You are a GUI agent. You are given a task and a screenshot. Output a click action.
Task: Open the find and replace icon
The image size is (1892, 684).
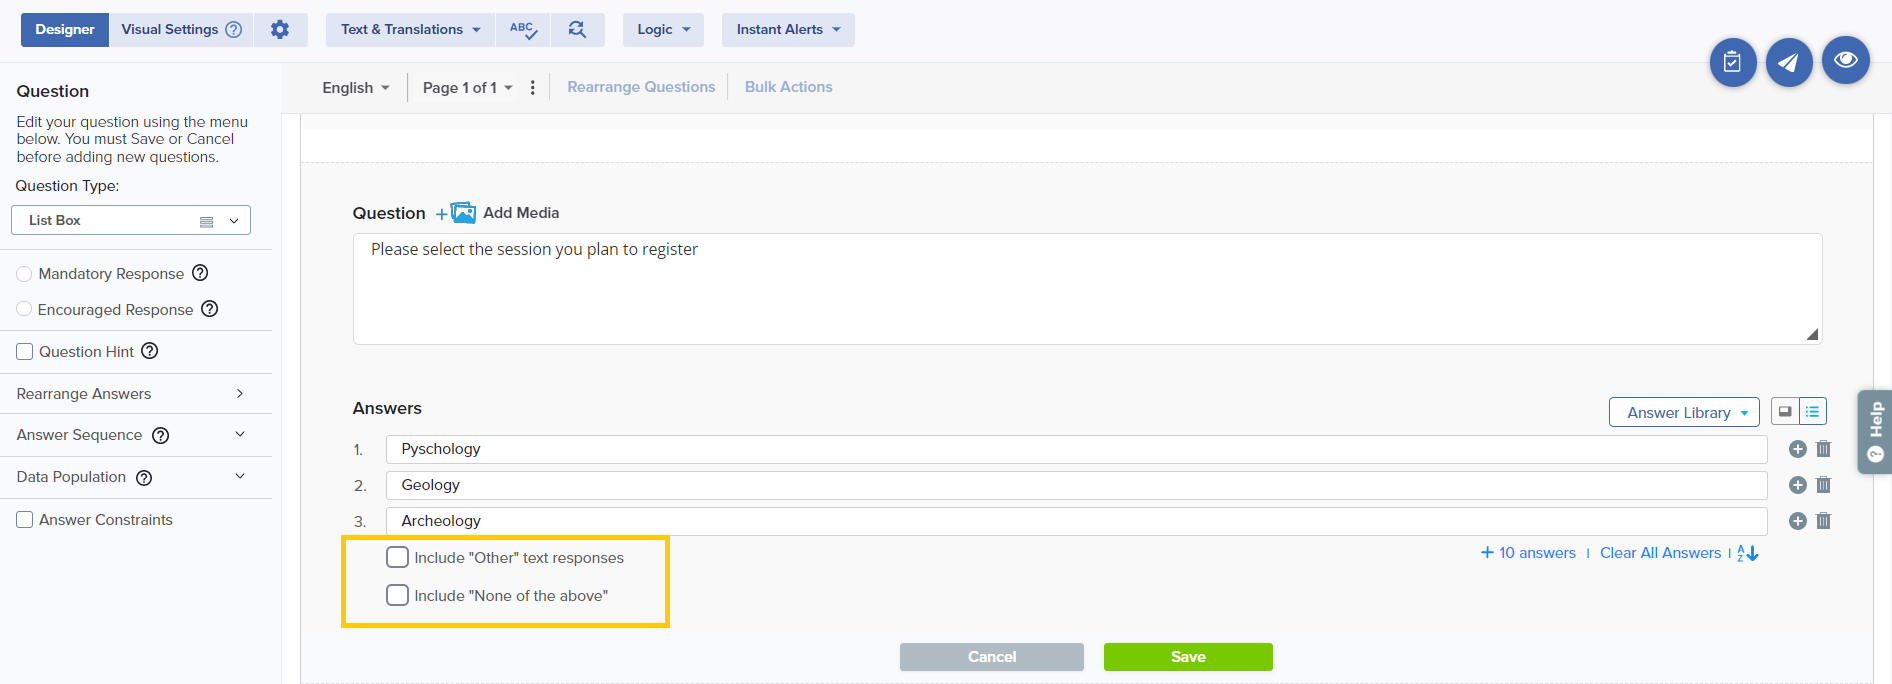pos(577,30)
